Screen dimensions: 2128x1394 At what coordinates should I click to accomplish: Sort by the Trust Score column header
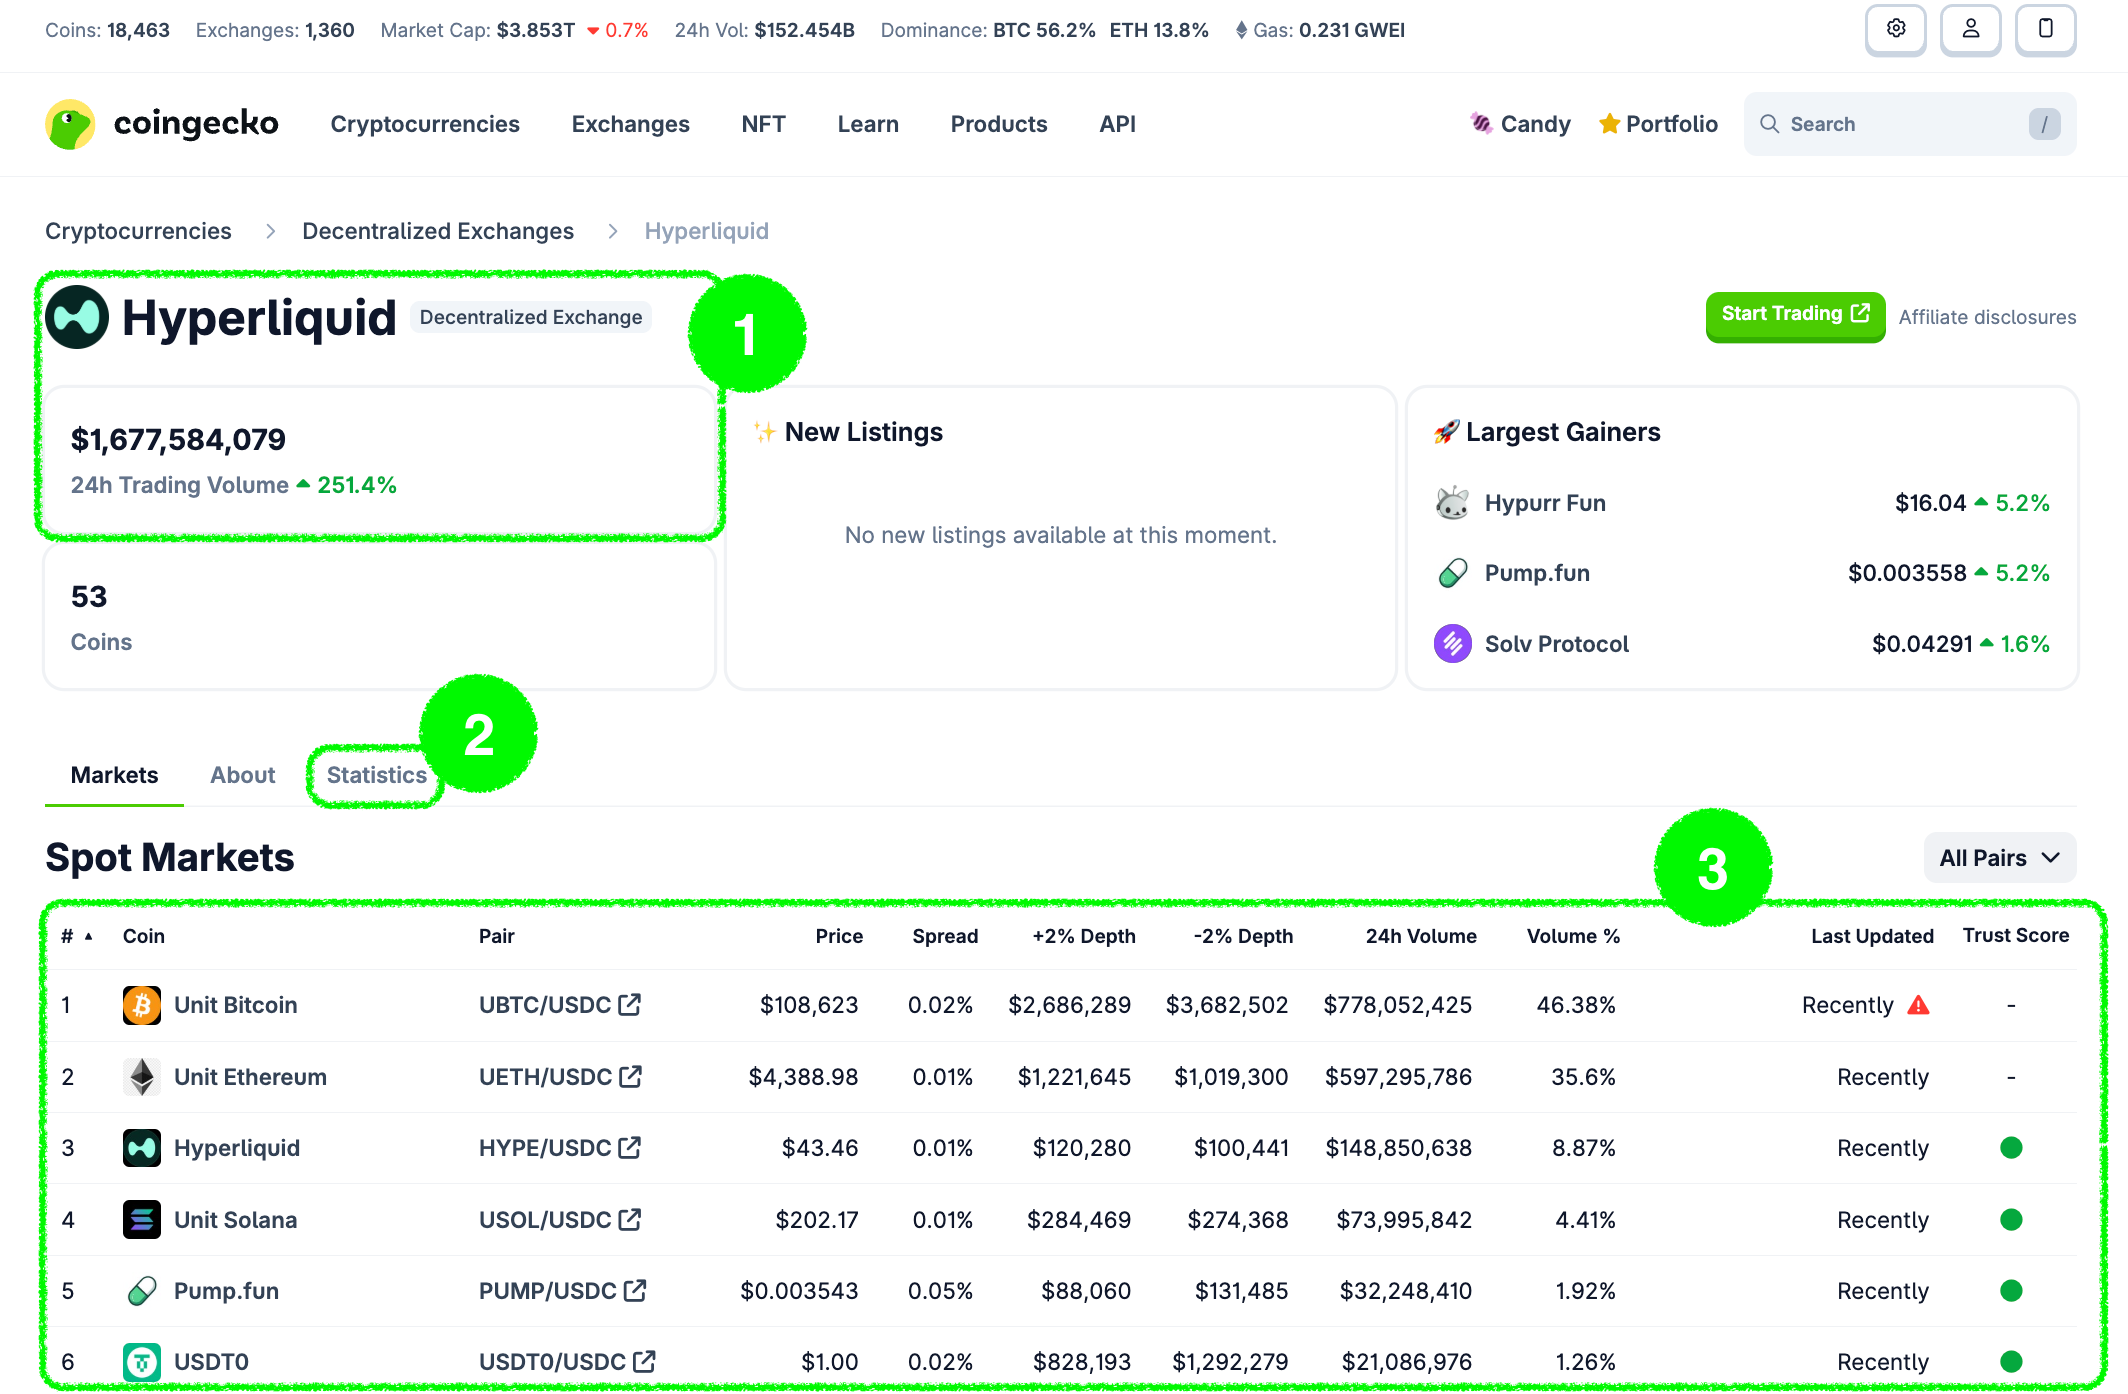(x=2016, y=935)
